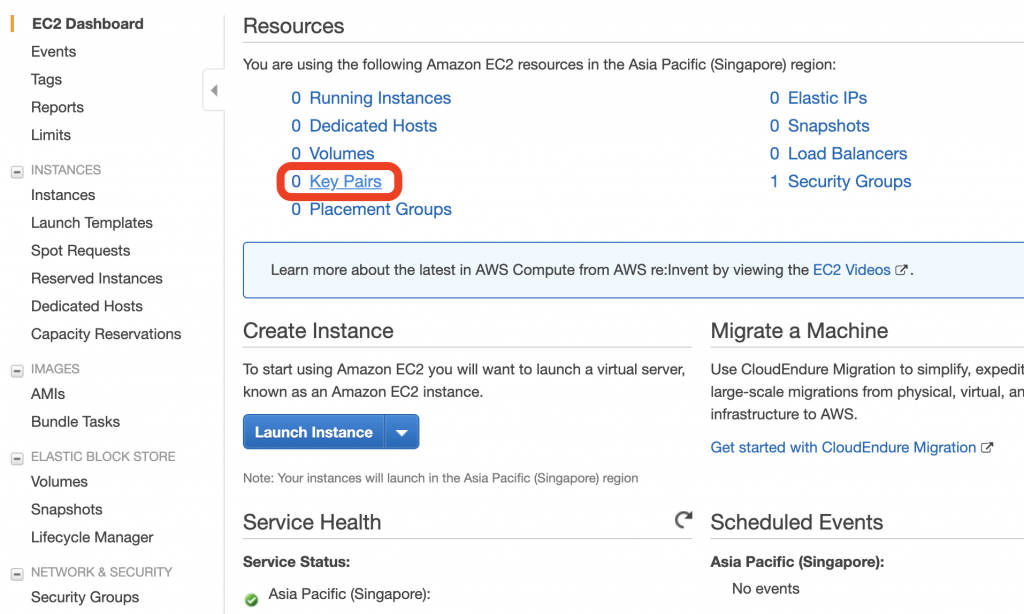
Task: Collapse the ELASTIC BLOCK STORE section
Action: (16, 458)
